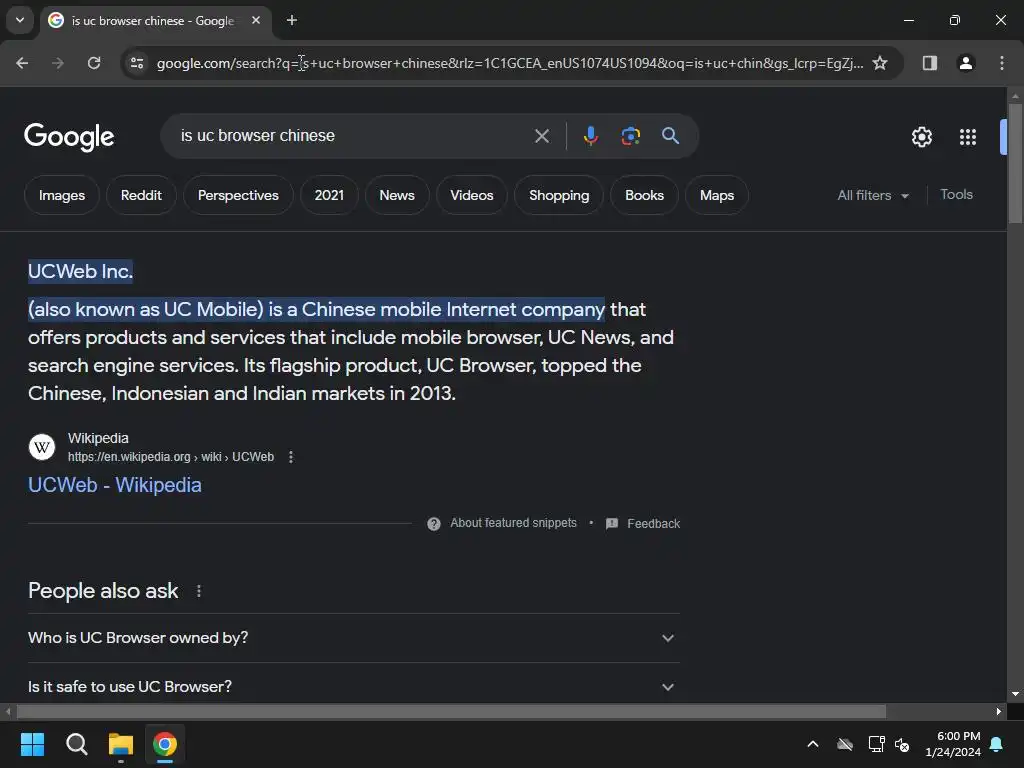
Task: Open the Chrome side panel
Action: (929, 63)
